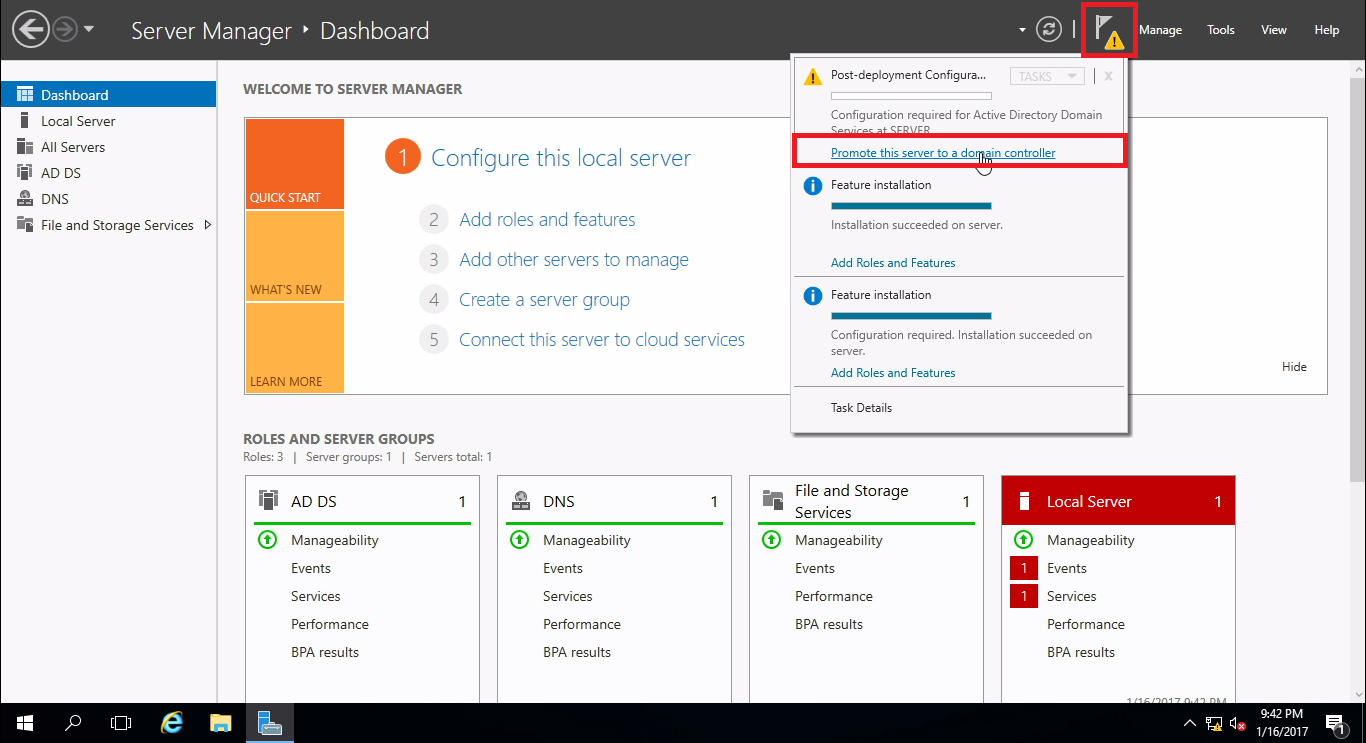This screenshot has width=1366, height=743.
Task: Click Promote this server to a domain controller
Action: [x=943, y=153]
